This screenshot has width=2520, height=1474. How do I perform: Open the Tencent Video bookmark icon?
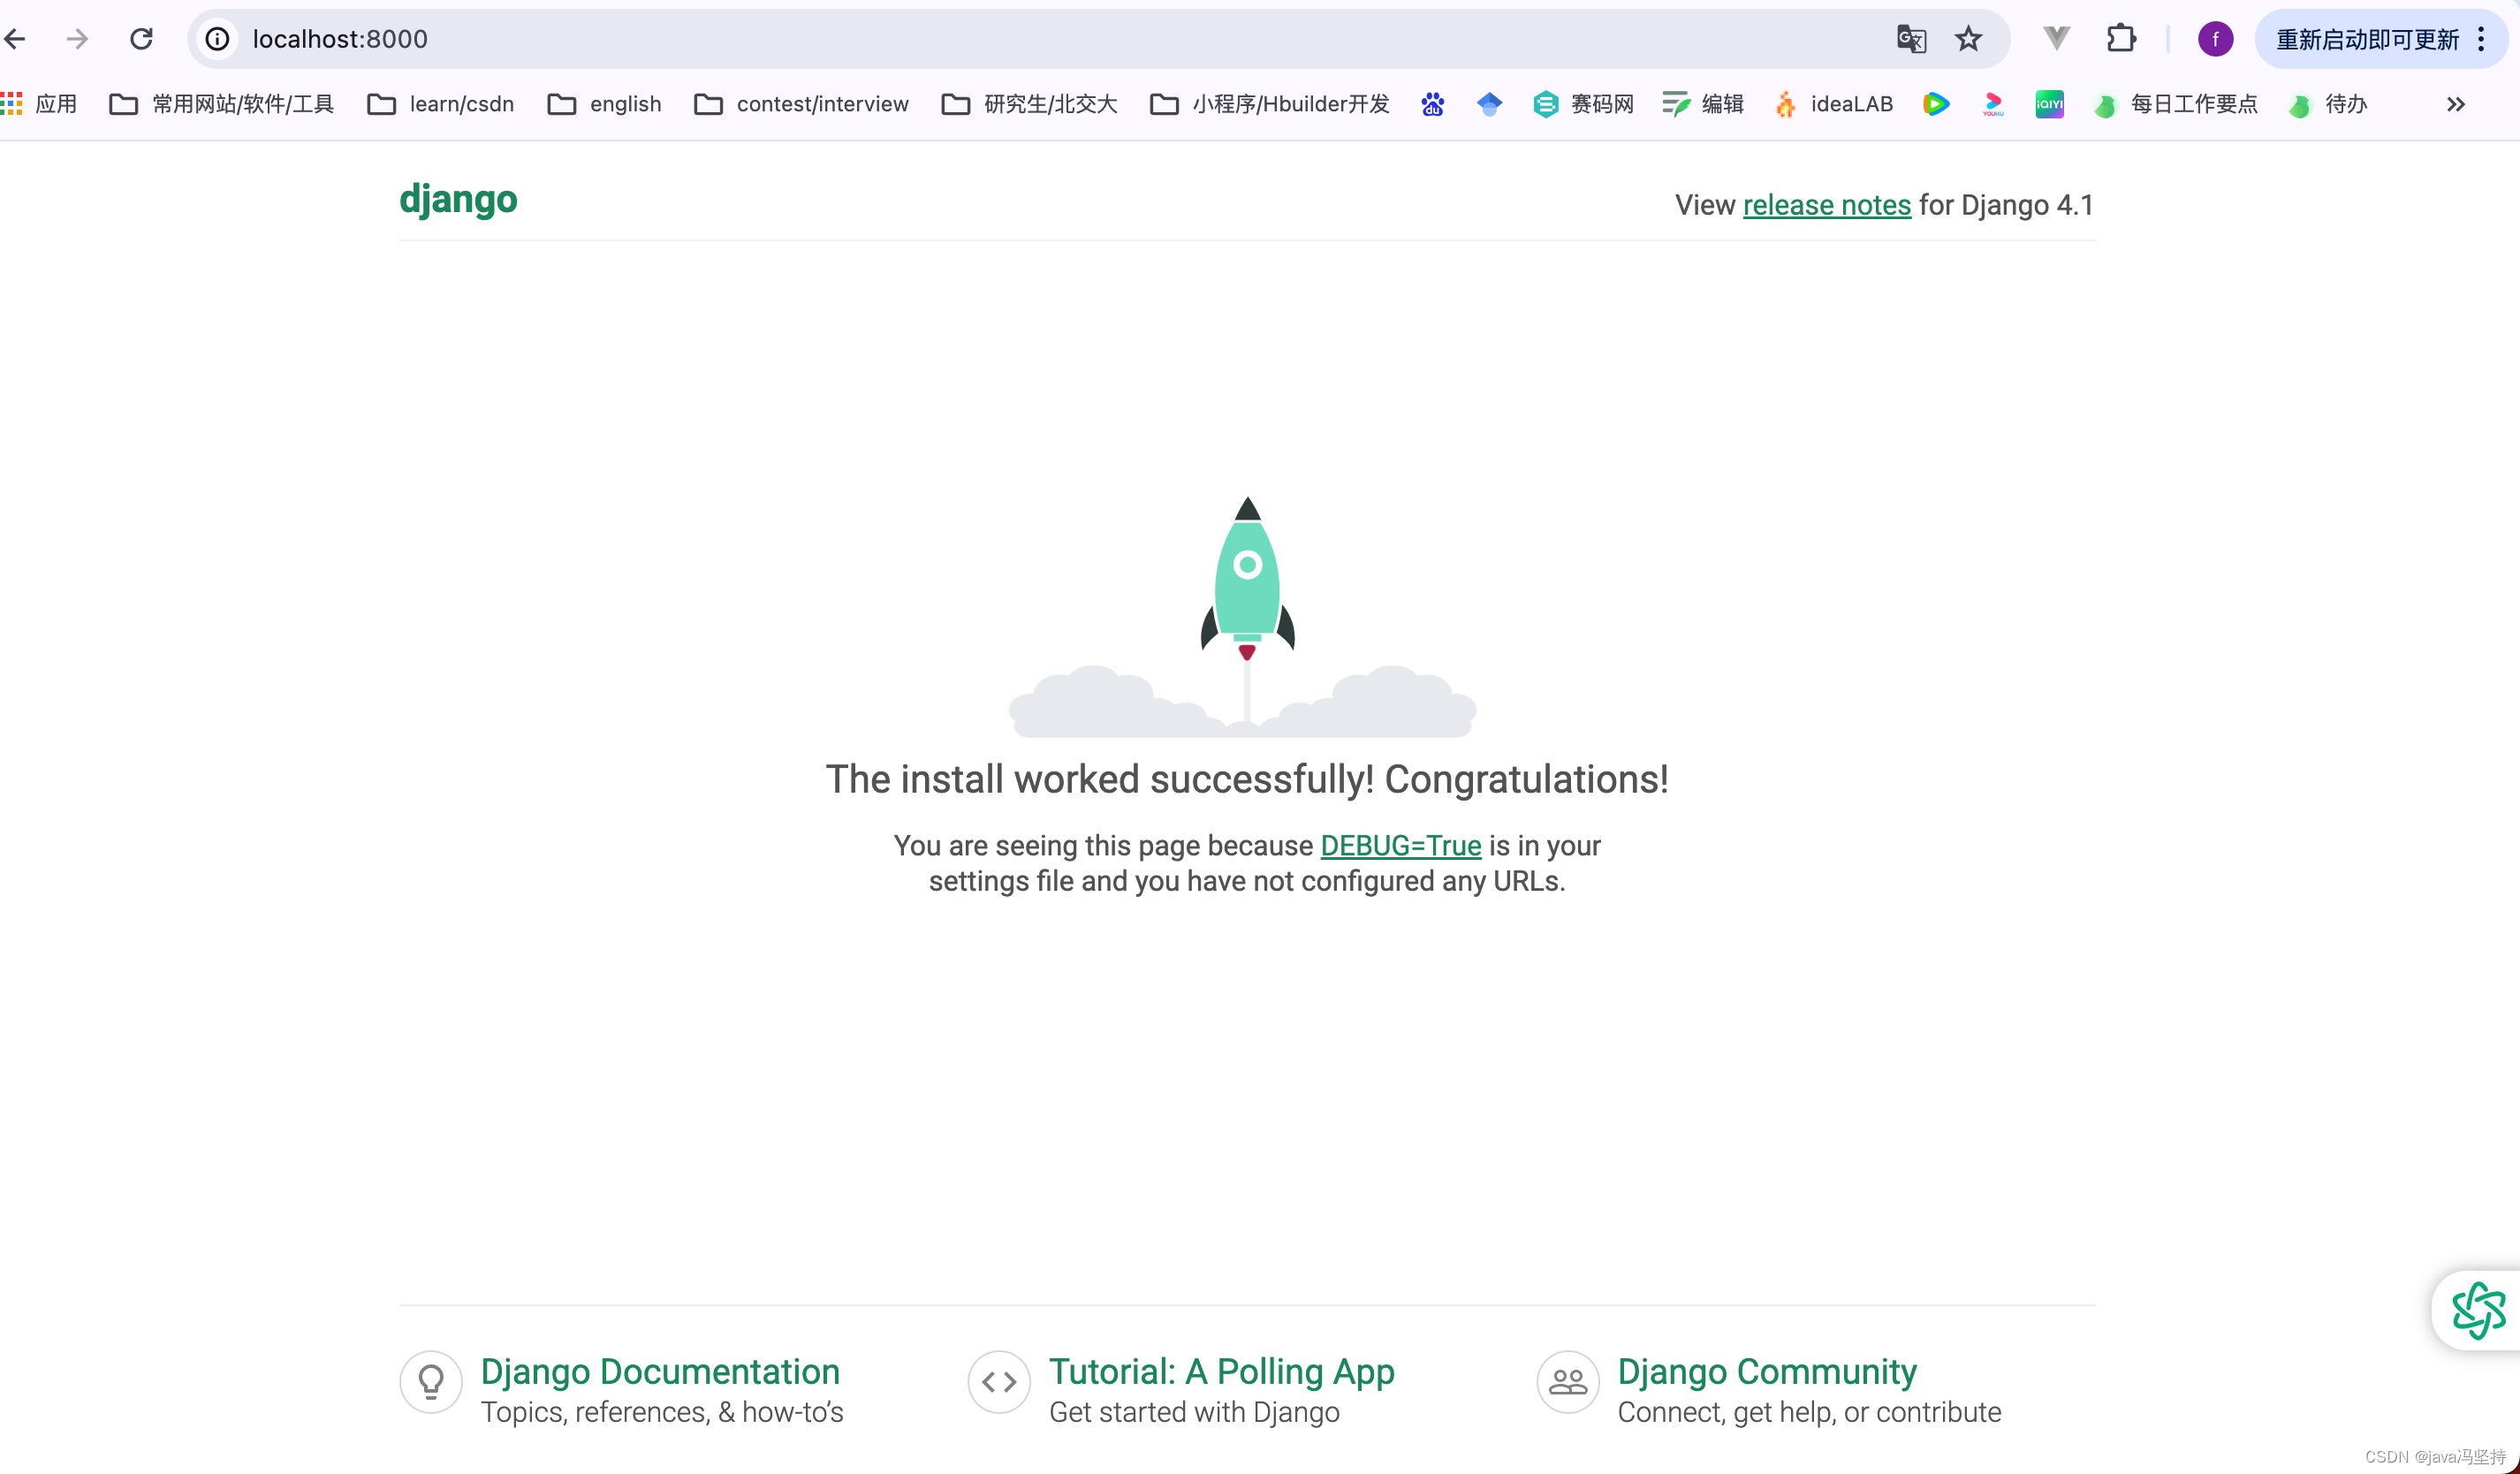pyautogui.click(x=1936, y=104)
